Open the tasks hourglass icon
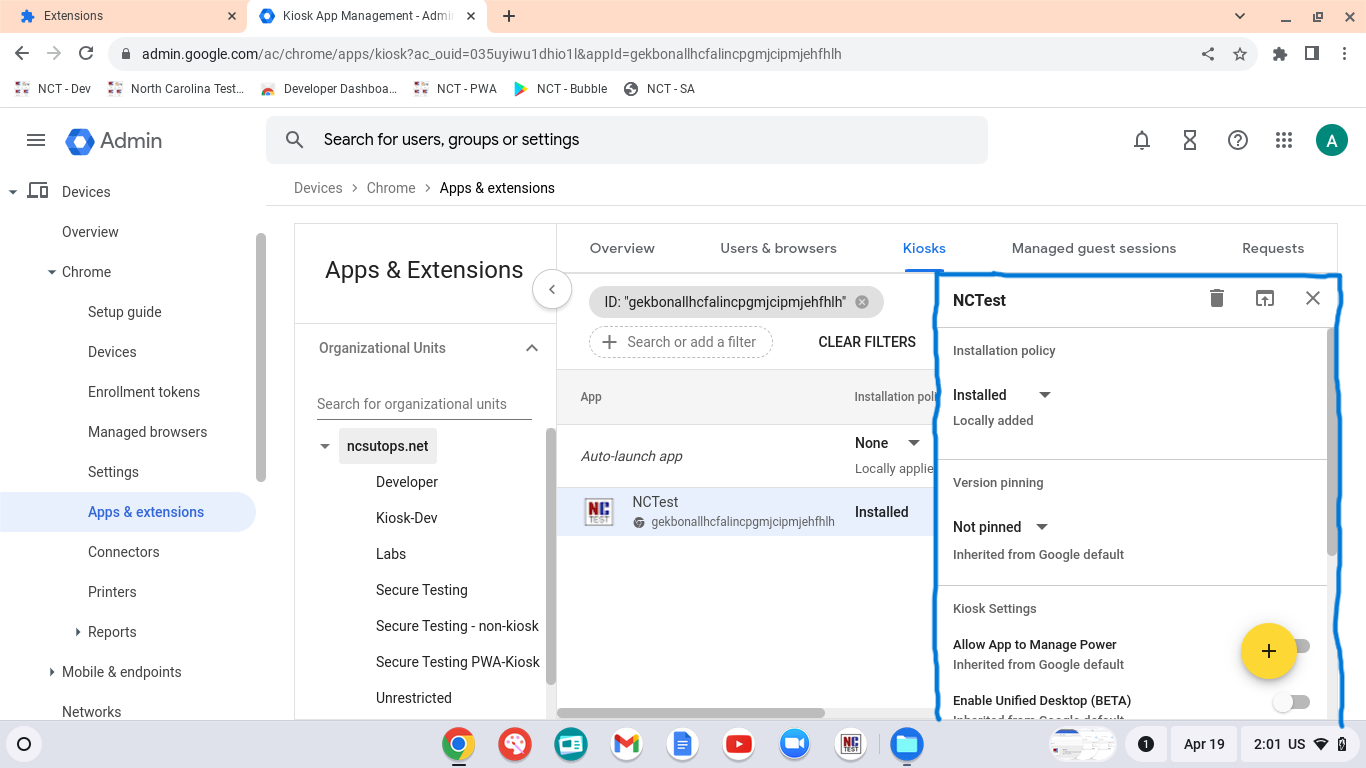Image resolution: width=1366 pixels, height=768 pixels. coord(1190,140)
